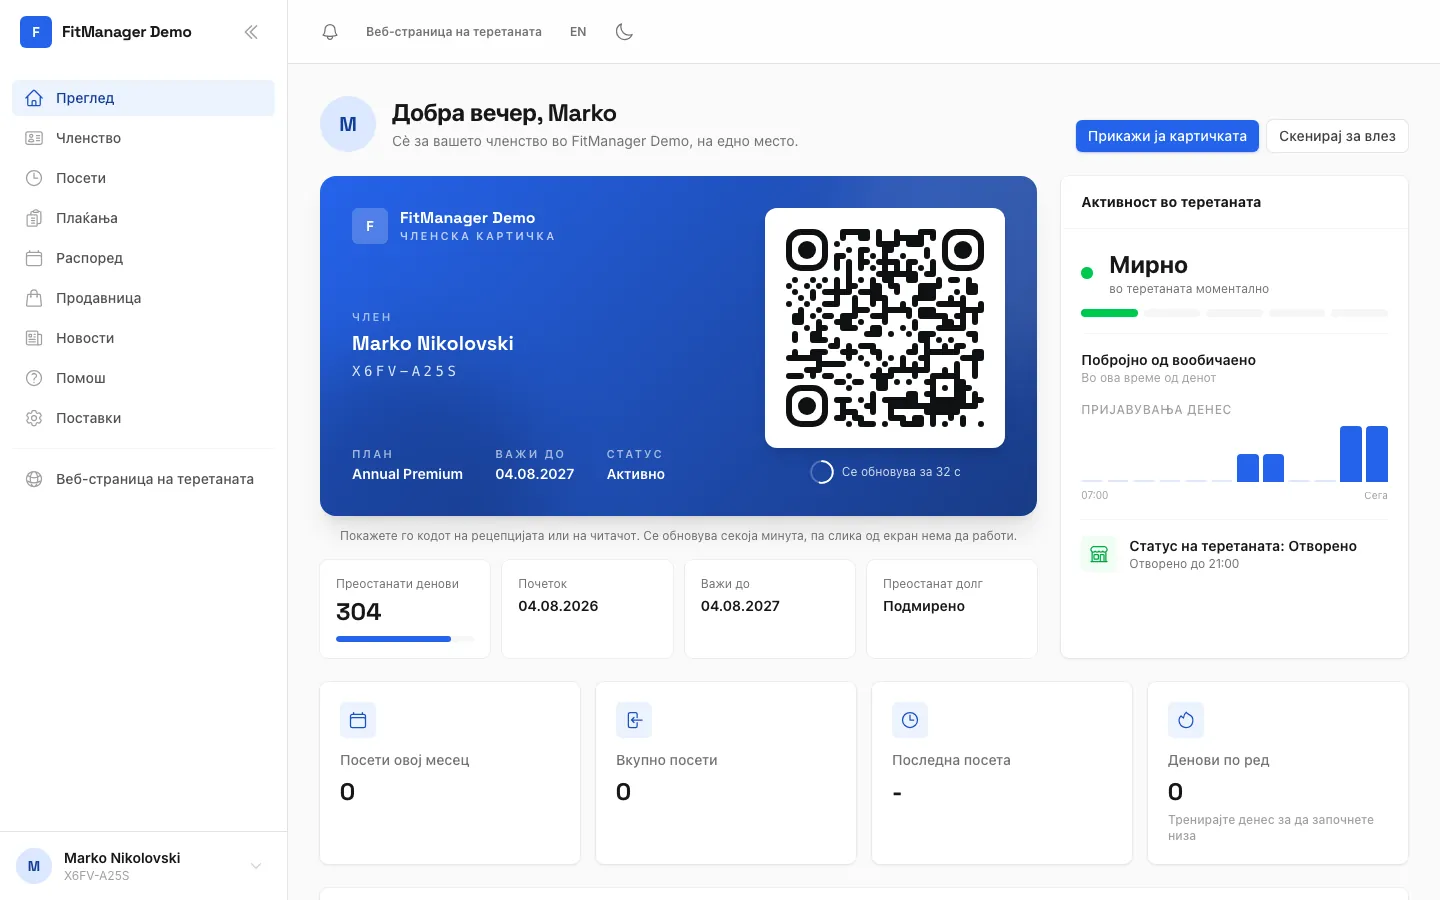This screenshot has width=1440, height=900.
Task: Switch language using EN toggle
Action: pyautogui.click(x=578, y=32)
